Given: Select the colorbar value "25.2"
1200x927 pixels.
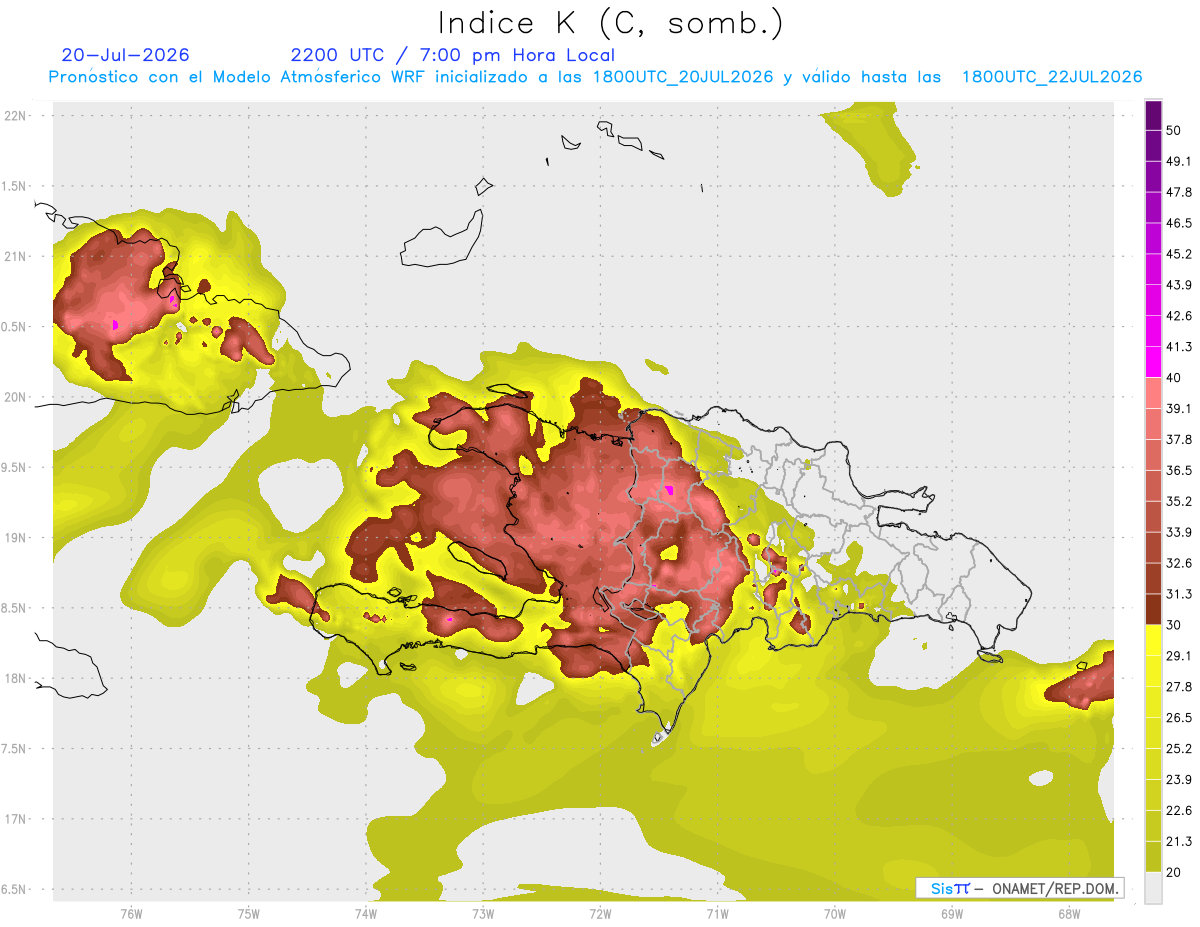Looking at the screenshot, I should pyautogui.click(x=1178, y=748).
